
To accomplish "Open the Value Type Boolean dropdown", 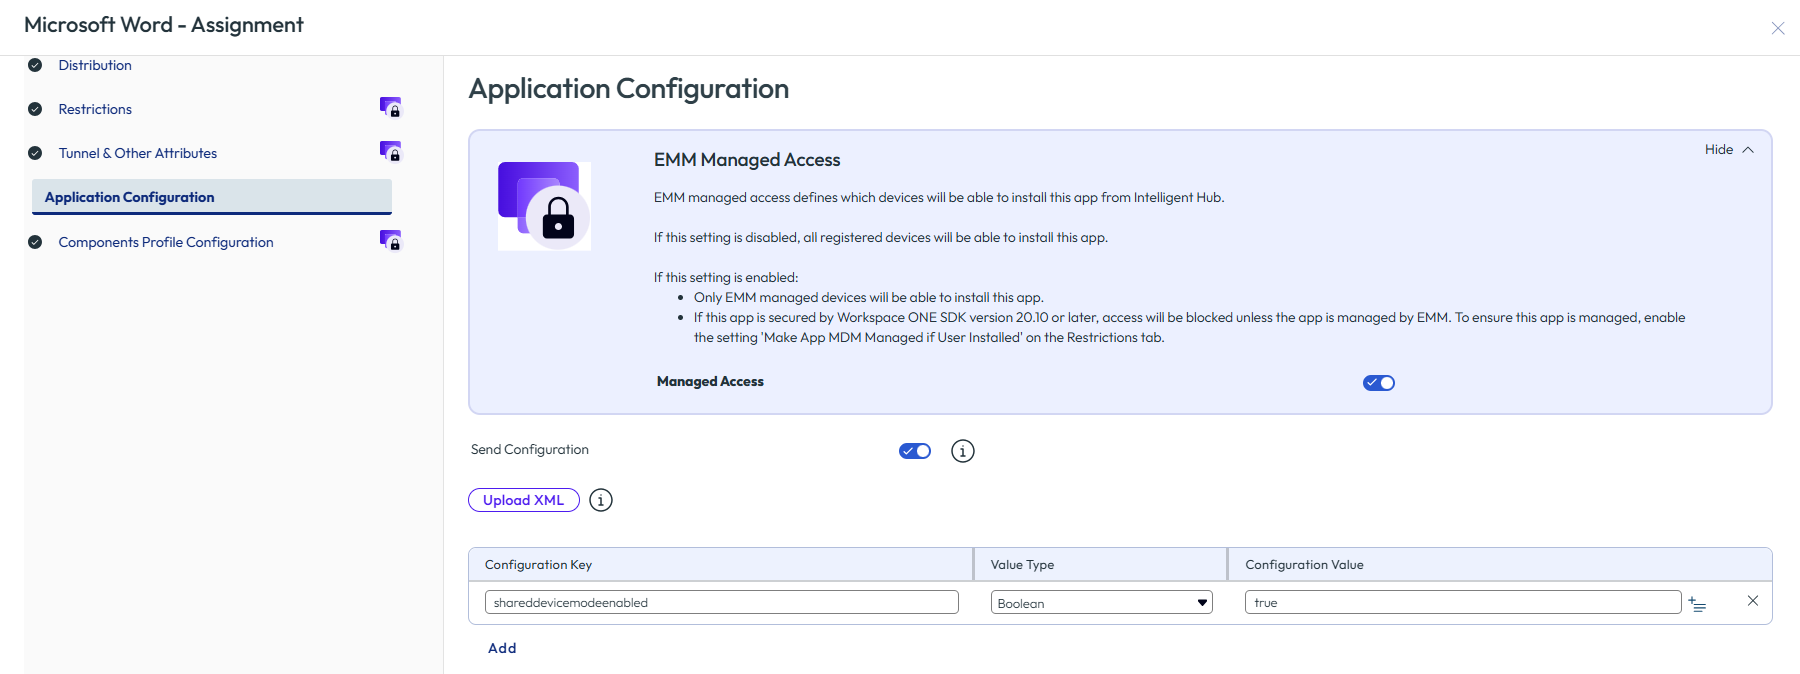I will click(1101, 602).
